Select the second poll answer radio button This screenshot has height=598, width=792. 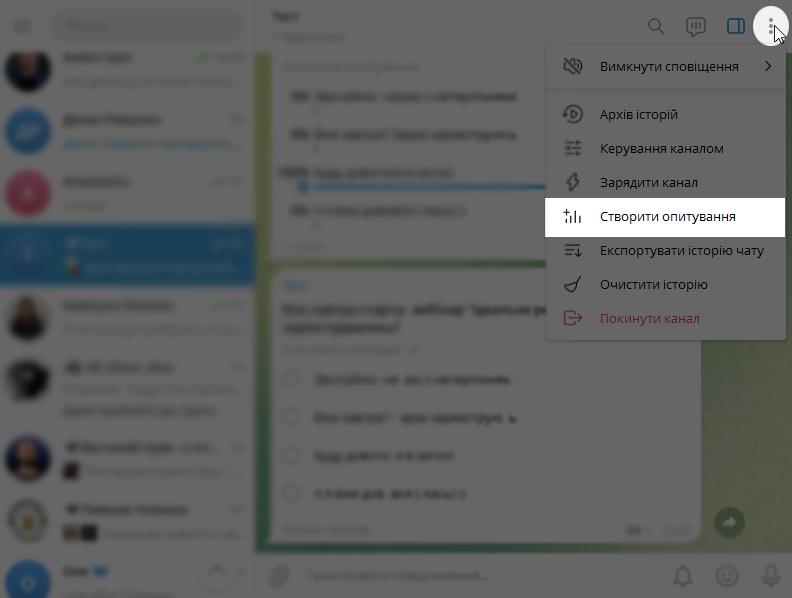click(291, 418)
